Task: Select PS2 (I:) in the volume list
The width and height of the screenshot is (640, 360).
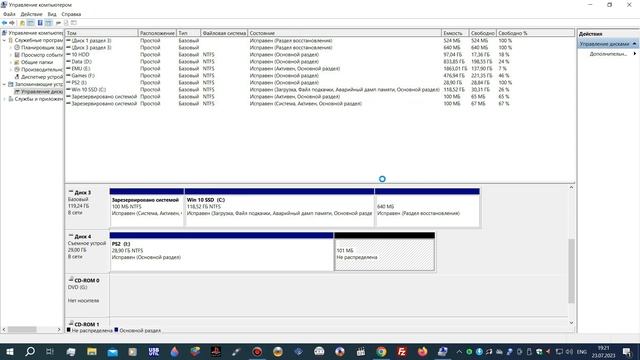Action: pyautogui.click(x=290, y=82)
